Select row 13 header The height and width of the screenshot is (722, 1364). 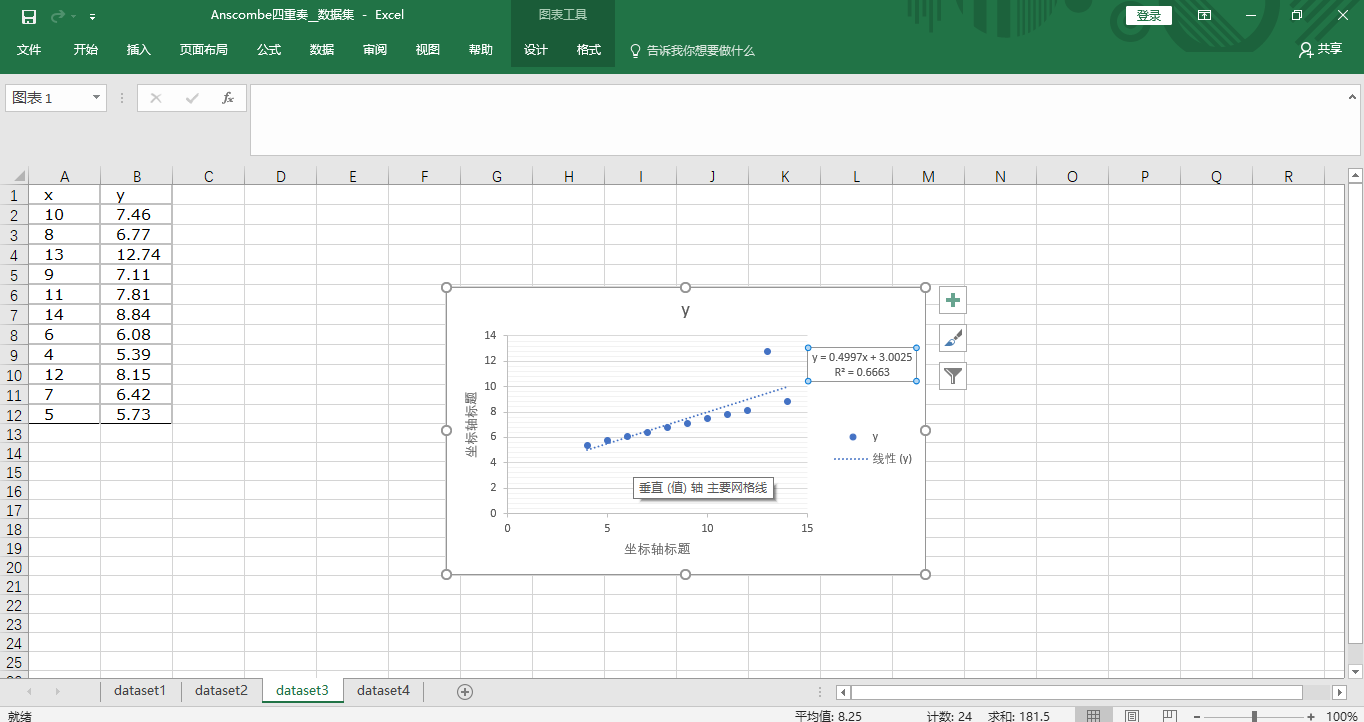[14, 434]
